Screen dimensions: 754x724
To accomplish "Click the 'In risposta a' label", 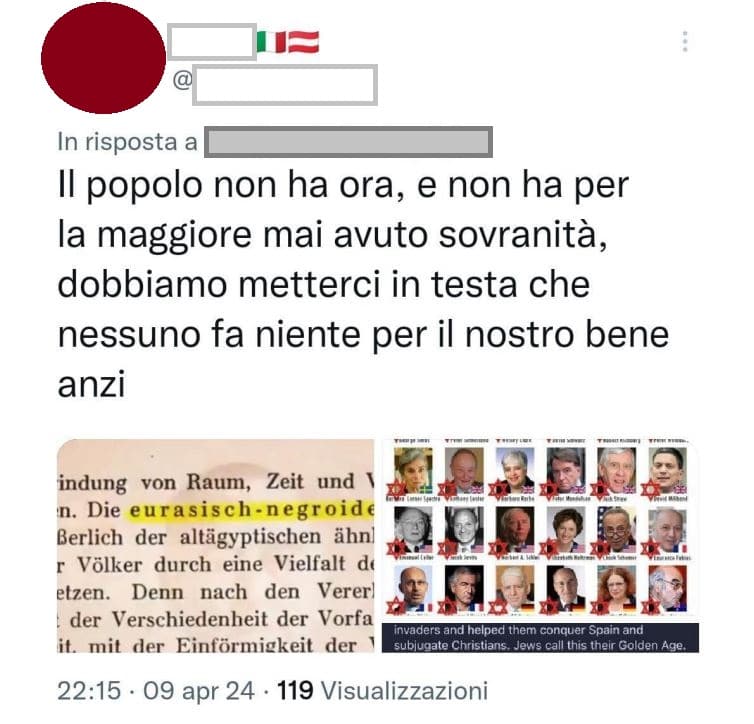I will [x=127, y=142].
